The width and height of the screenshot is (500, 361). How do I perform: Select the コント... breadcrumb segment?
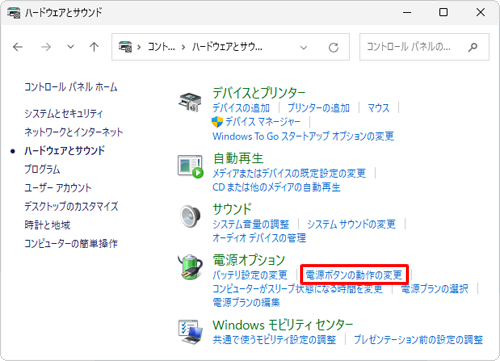161,47
